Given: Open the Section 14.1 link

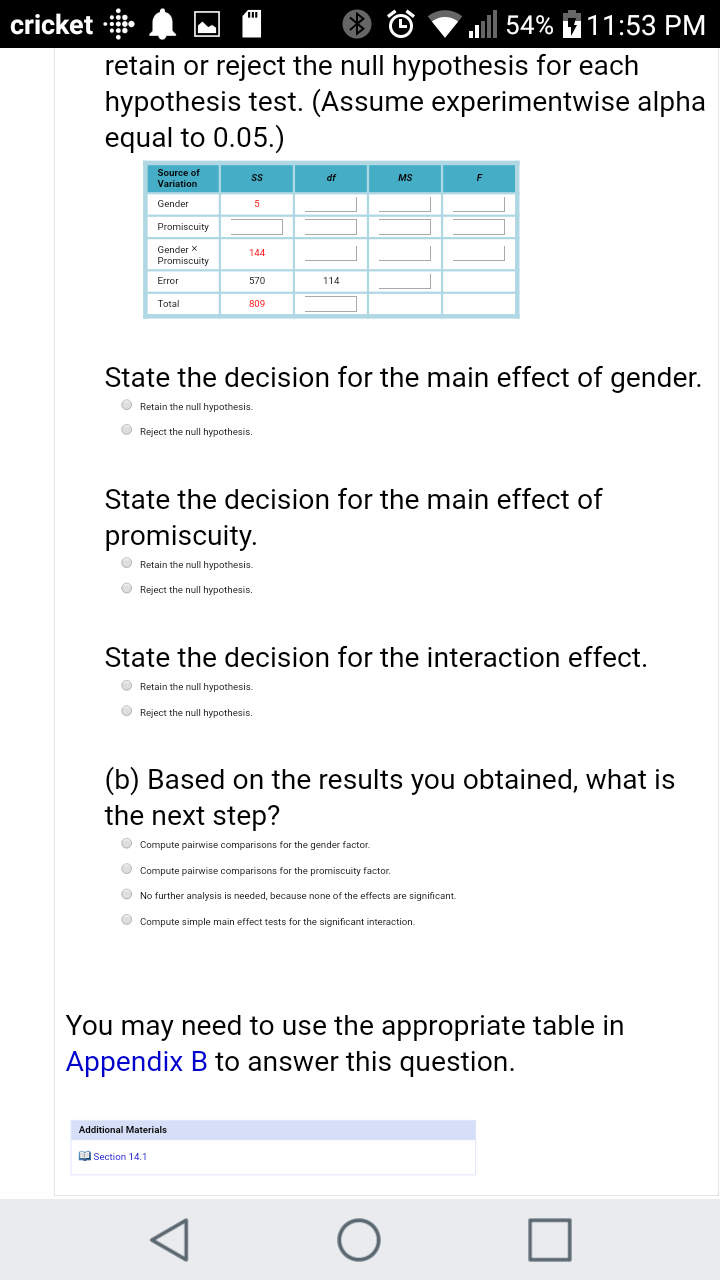Looking at the screenshot, I should tap(120, 1157).
